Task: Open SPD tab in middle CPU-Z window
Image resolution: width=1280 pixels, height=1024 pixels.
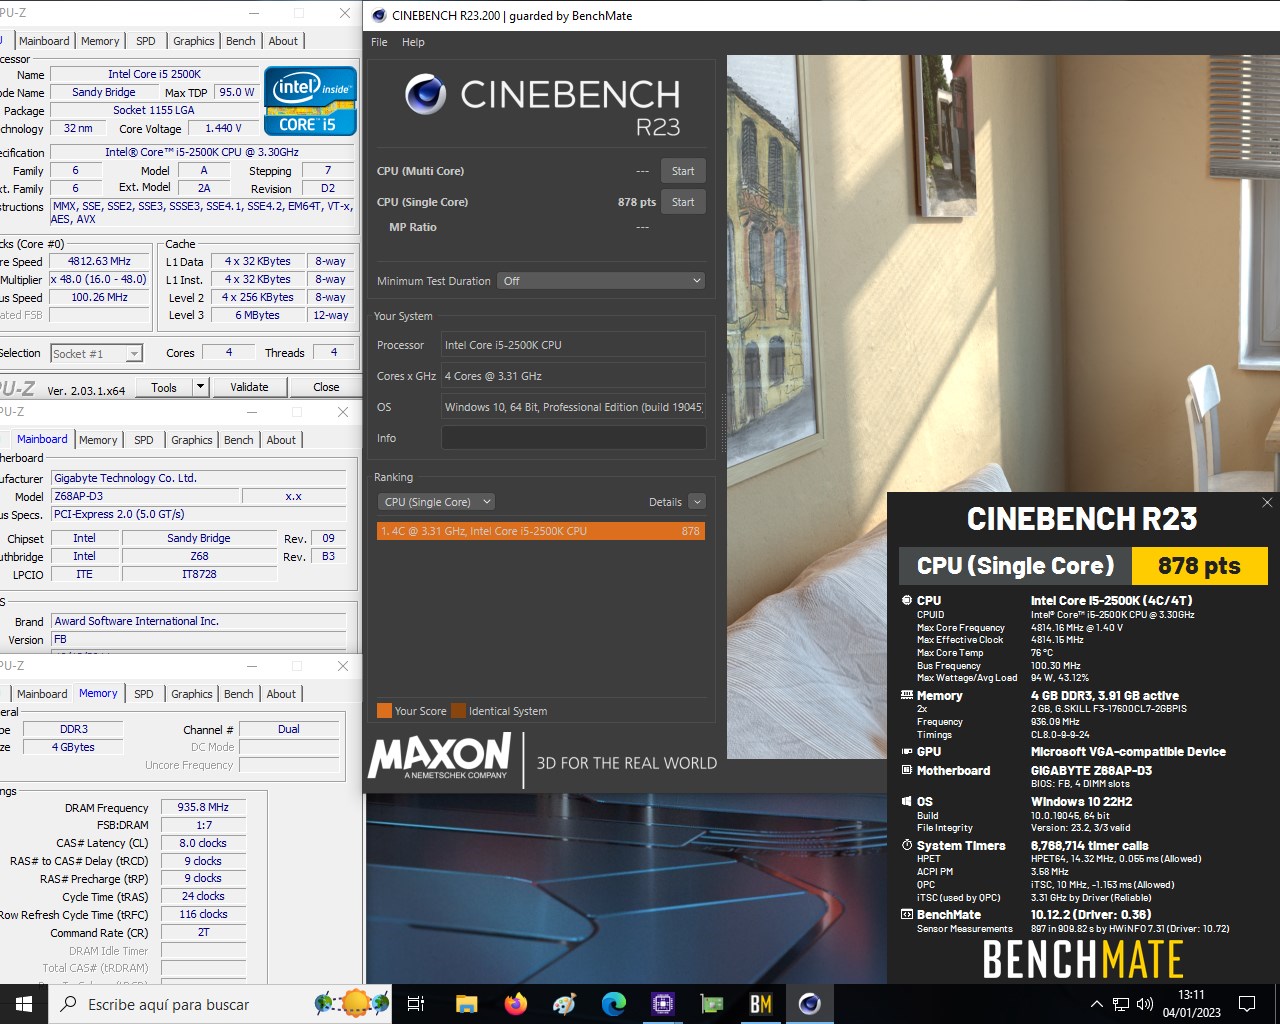Action: pos(144,440)
